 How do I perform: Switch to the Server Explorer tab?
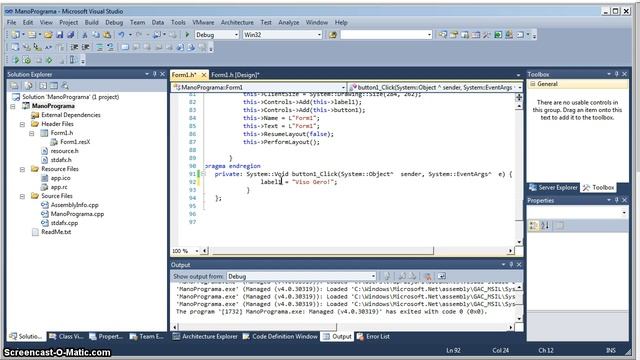coord(553,187)
